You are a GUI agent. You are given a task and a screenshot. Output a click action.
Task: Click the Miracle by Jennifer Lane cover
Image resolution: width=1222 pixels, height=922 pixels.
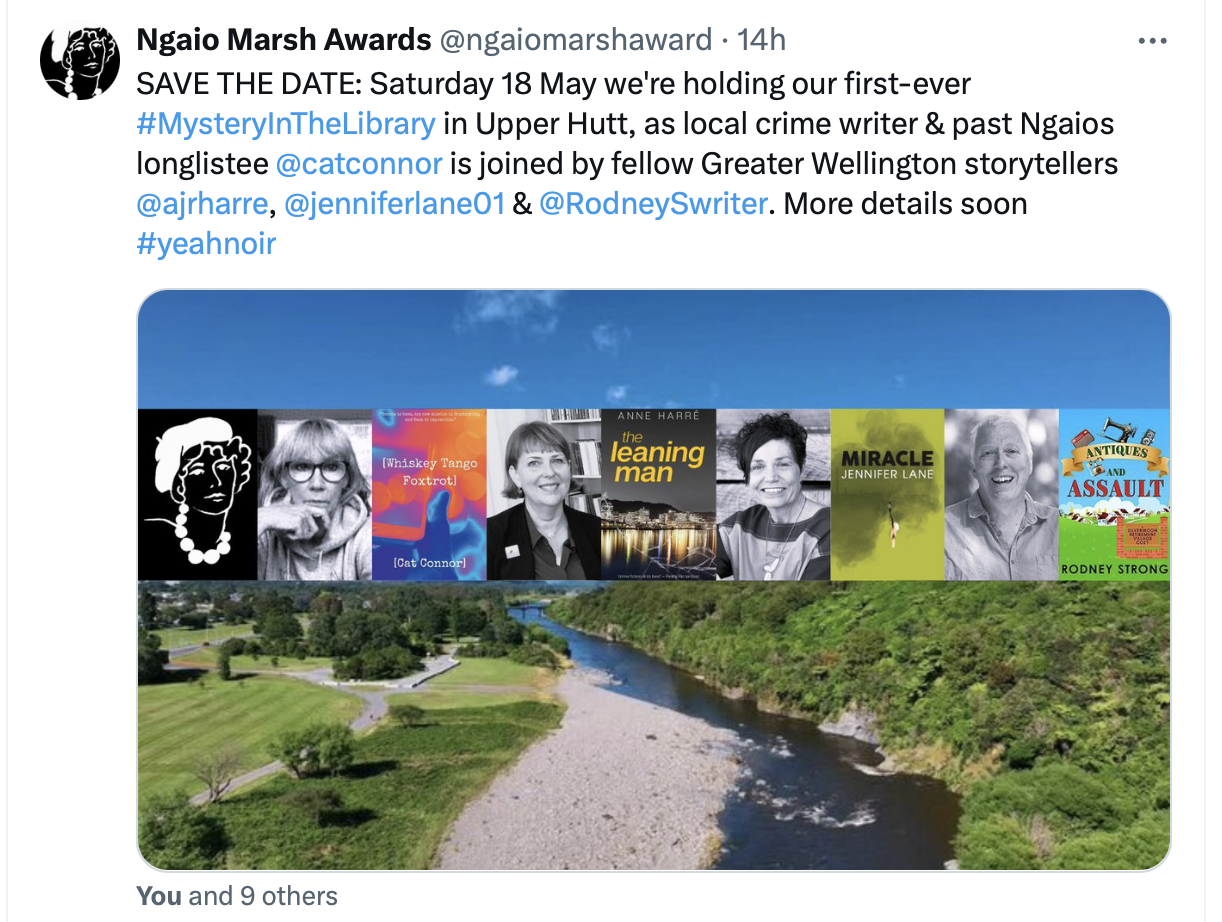(887, 494)
